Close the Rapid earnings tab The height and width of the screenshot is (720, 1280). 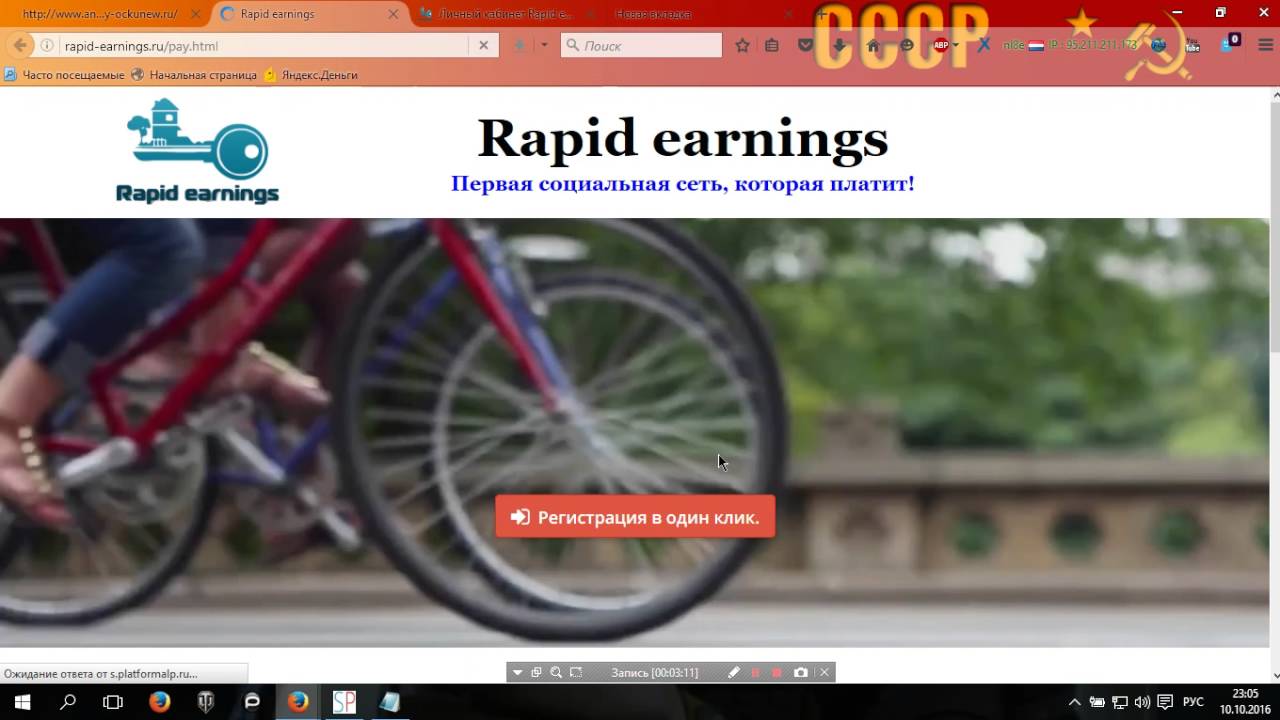pyautogui.click(x=394, y=14)
